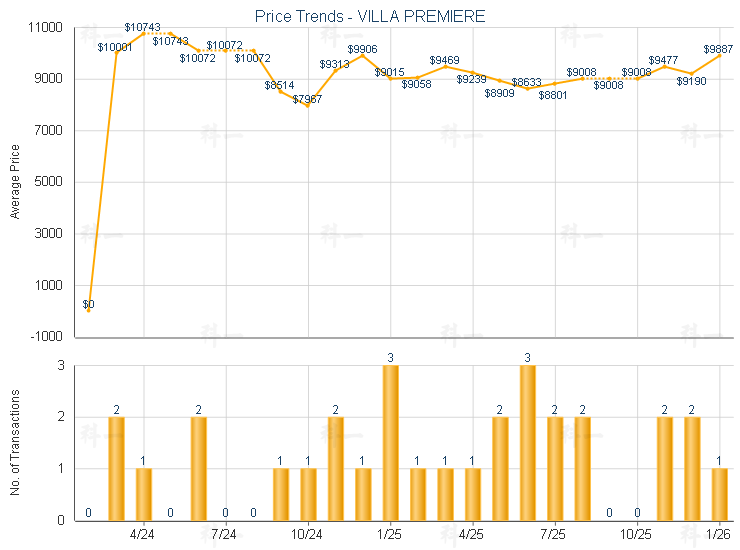
Task: Click the 'Average Price' y-axis title
Action: click(15, 181)
